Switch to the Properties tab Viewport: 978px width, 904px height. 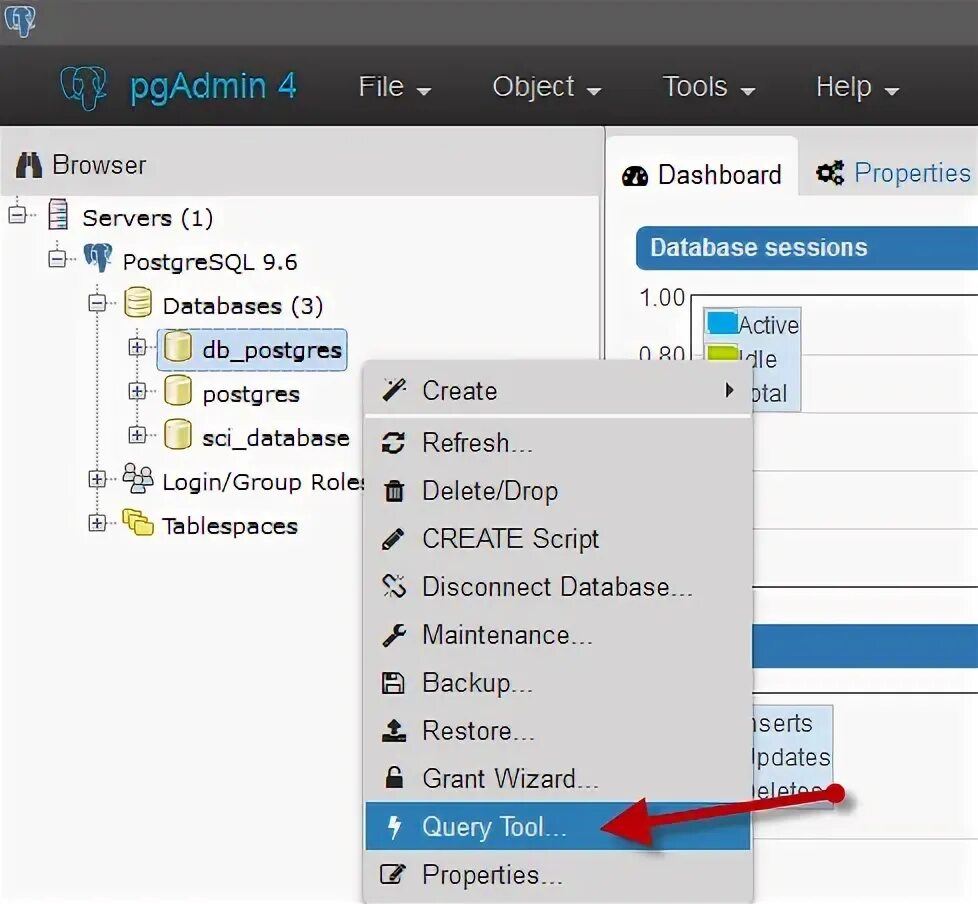pyautogui.click(x=893, y=173)
